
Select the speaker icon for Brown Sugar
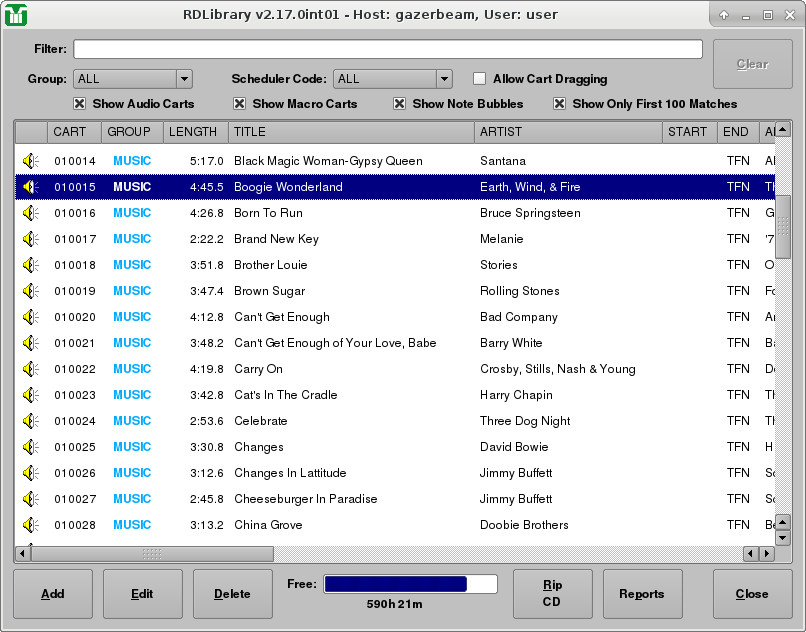[30, 291]
